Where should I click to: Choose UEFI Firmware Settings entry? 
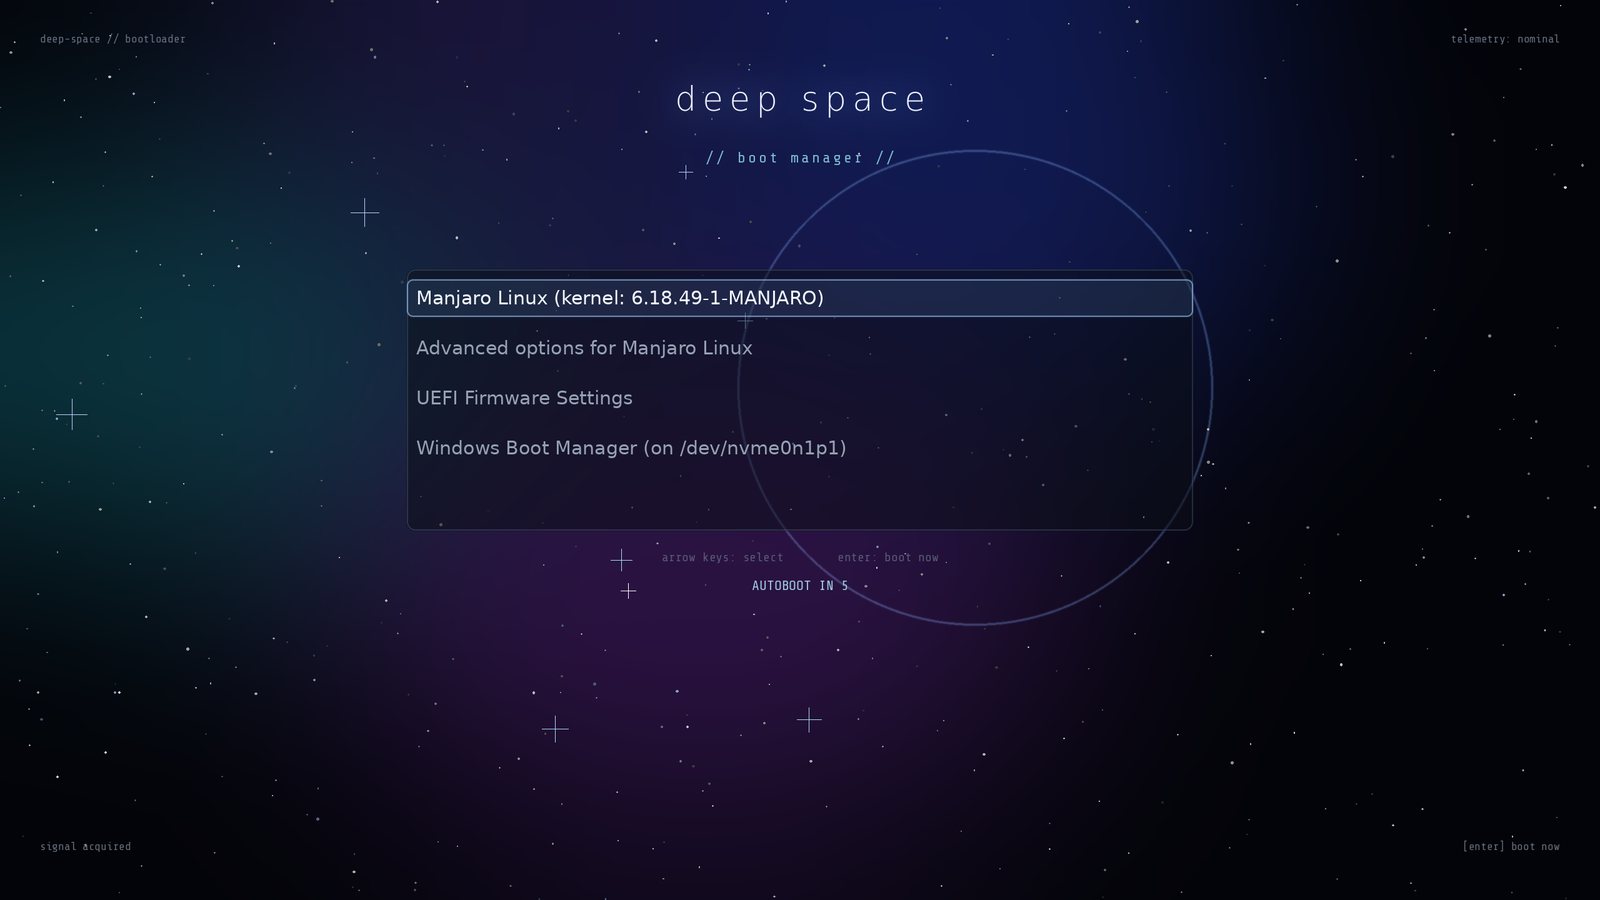(x=800, y=398)
